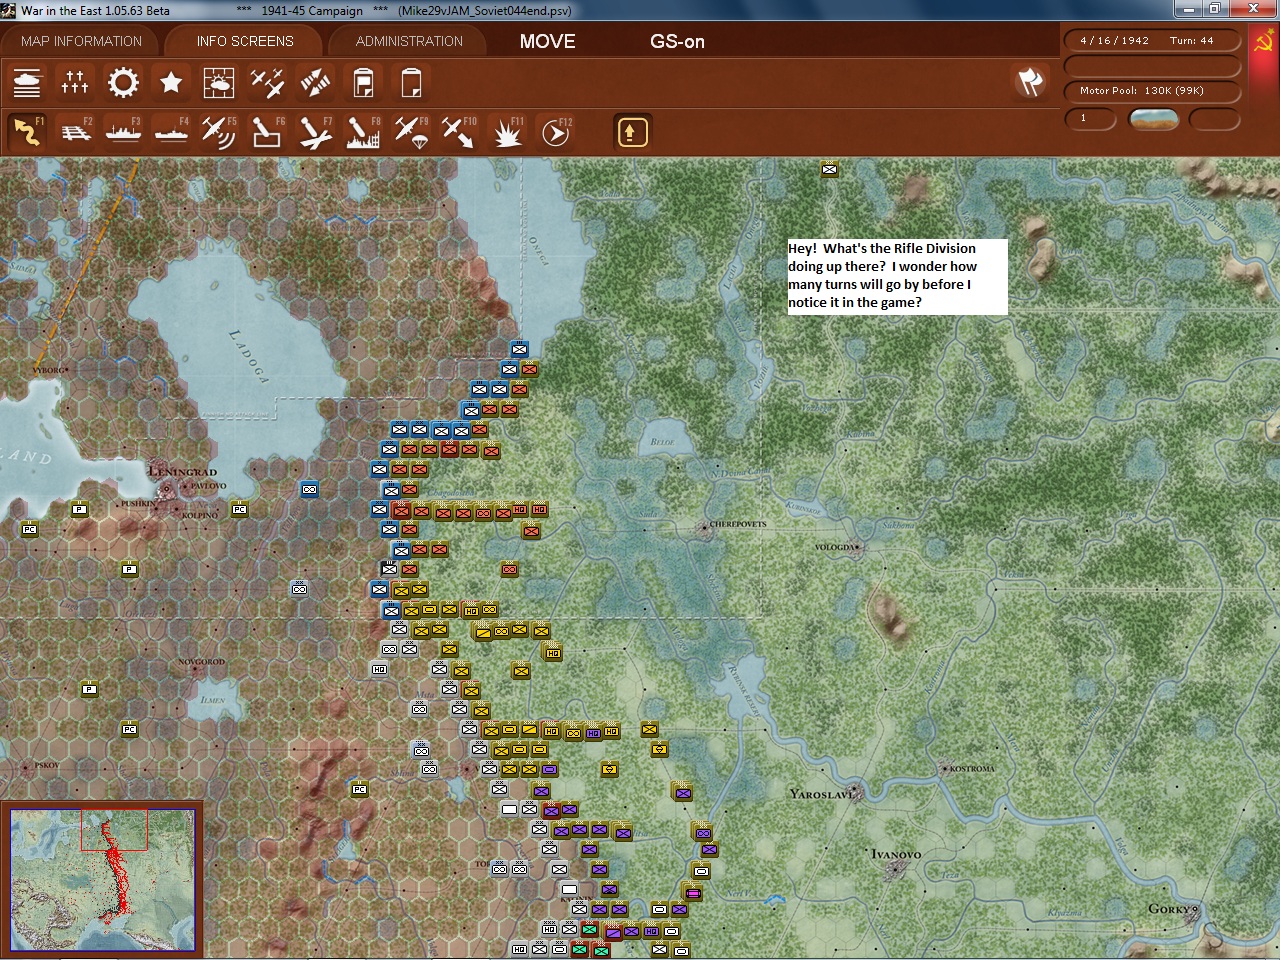
Task: Select the lone Rifle Division counter up north
Action: (x=829, y=169)
